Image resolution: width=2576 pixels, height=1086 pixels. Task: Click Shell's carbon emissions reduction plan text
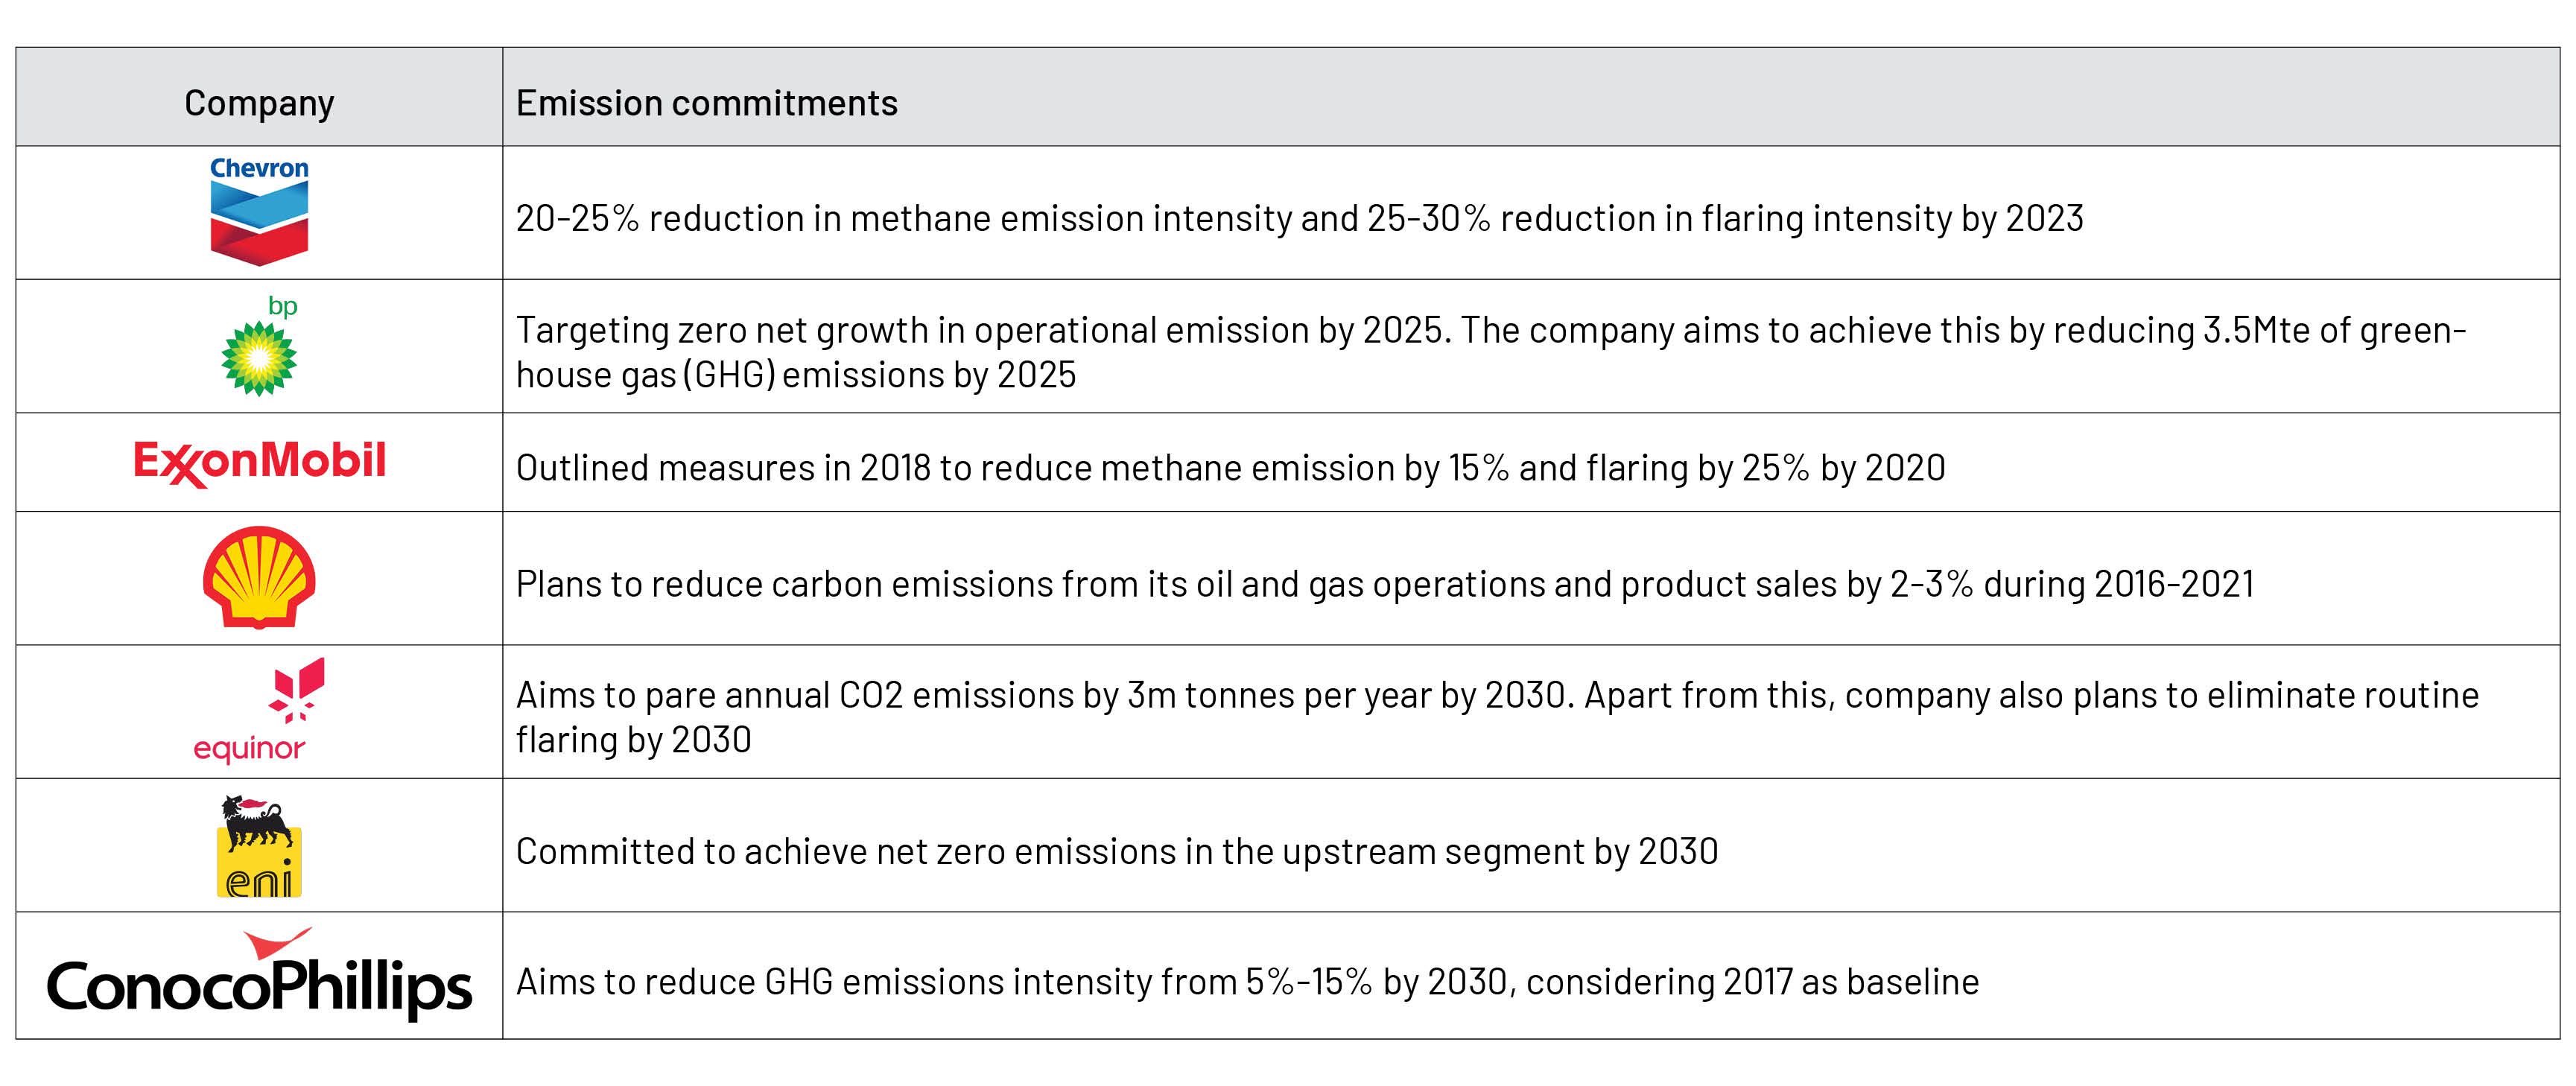(x=1385, y=584)
